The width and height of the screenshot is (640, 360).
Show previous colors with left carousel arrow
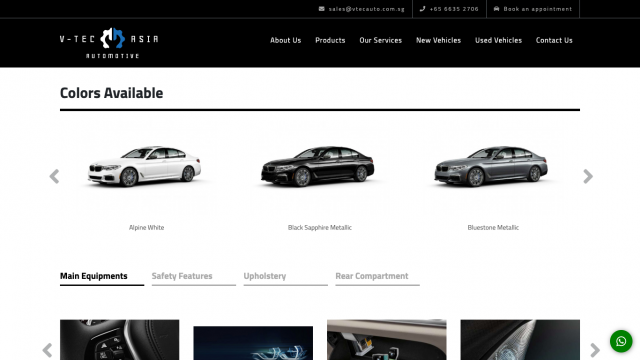point(54,176)
